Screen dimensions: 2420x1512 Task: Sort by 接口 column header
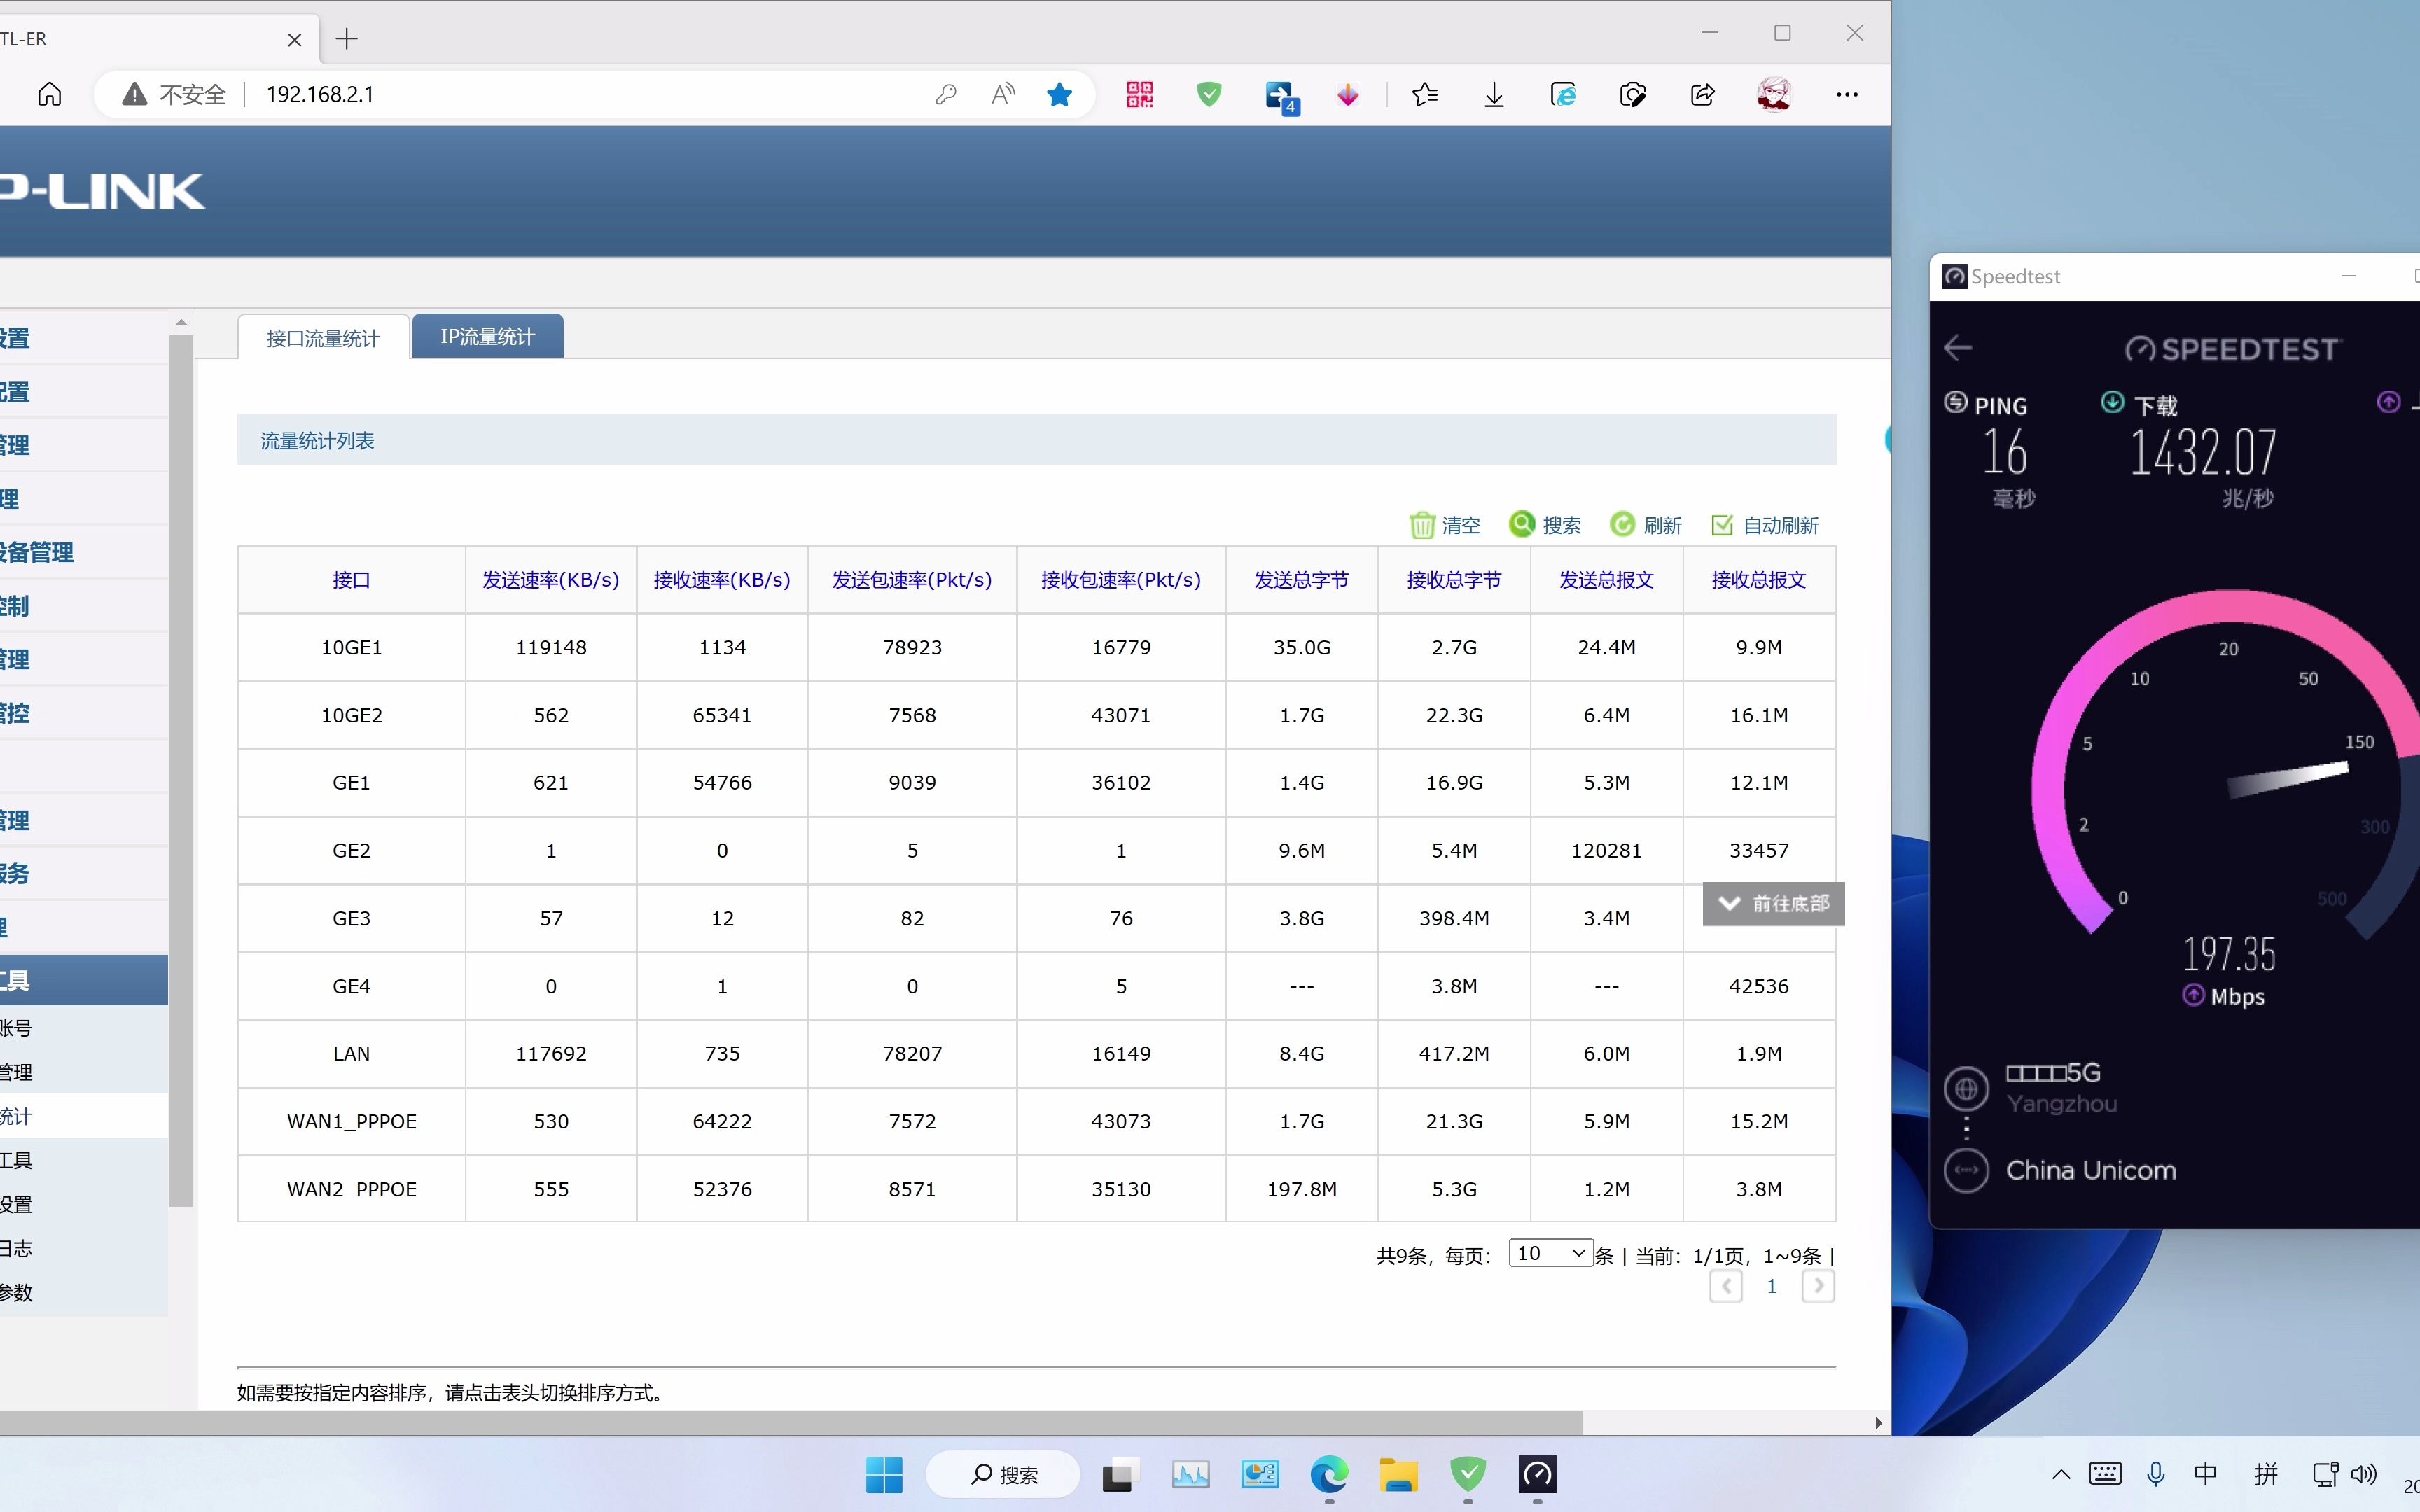click(351, 580)
